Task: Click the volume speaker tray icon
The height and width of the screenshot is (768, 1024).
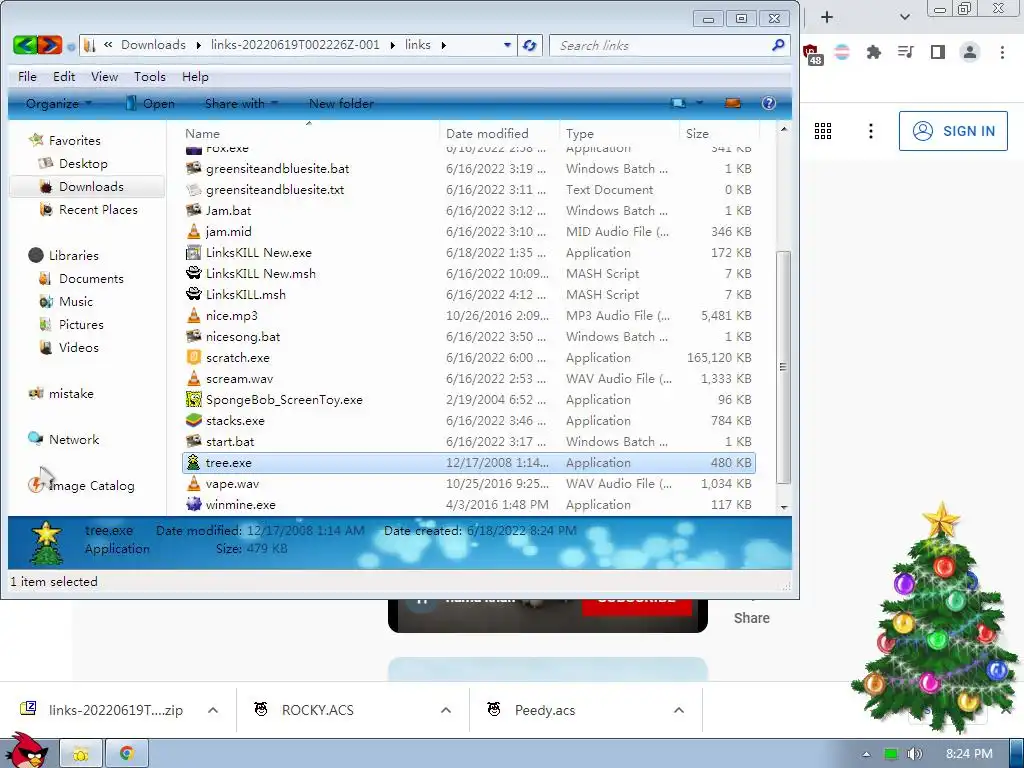Action: pos(914,754)
